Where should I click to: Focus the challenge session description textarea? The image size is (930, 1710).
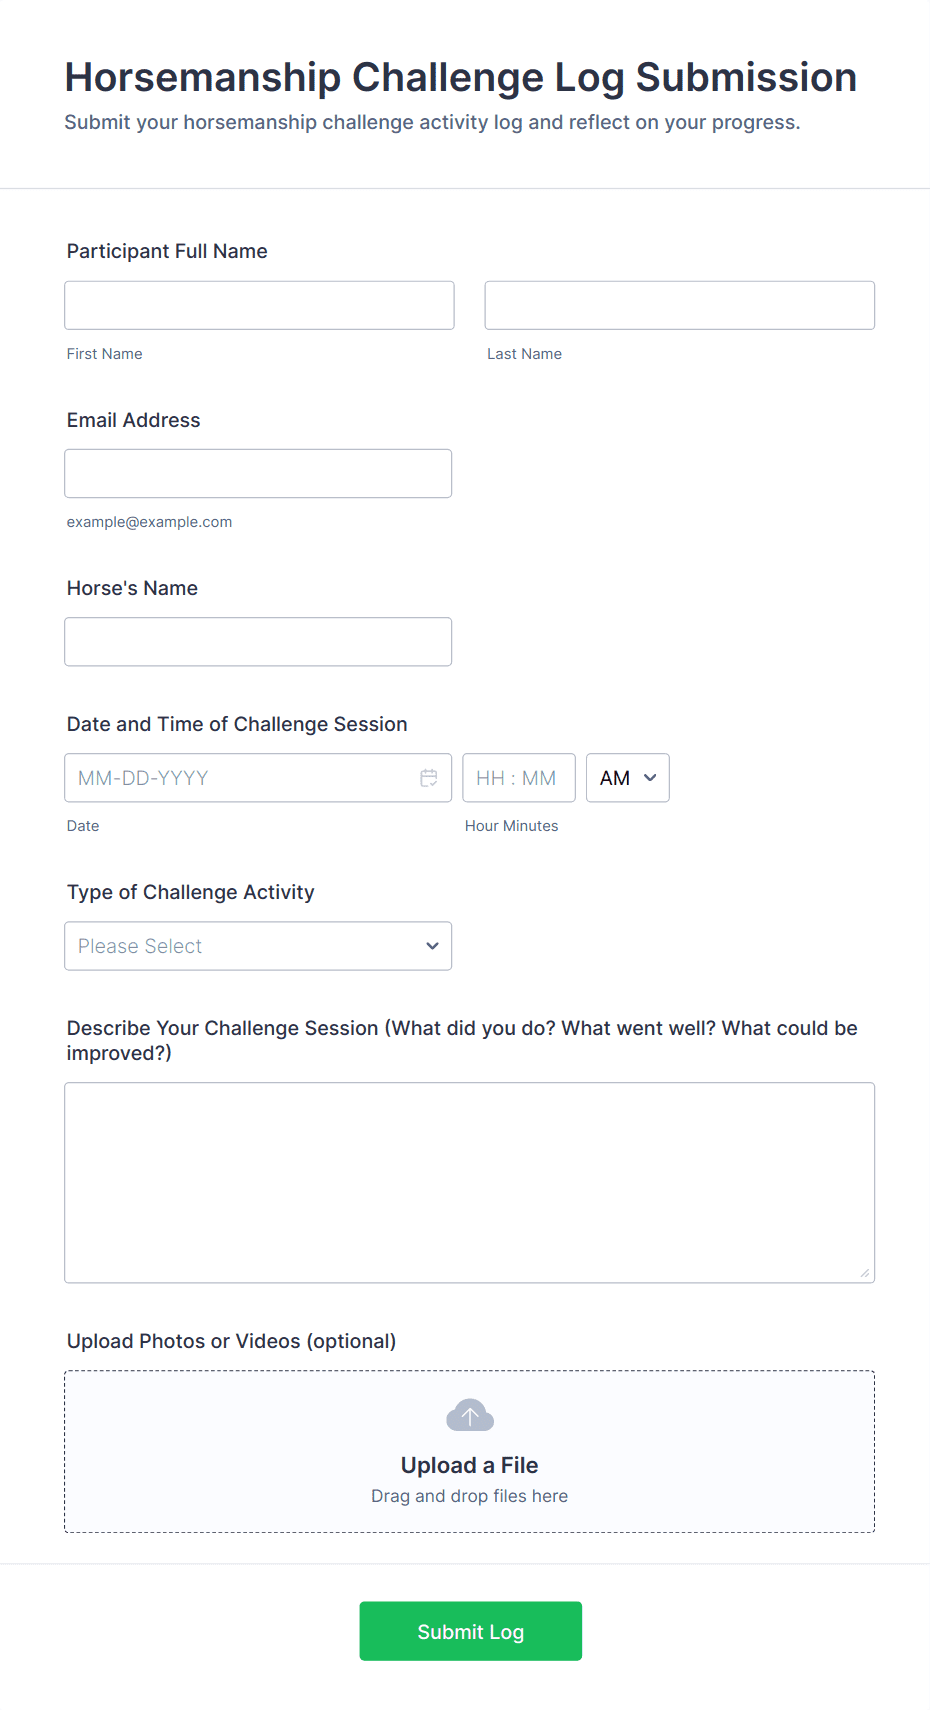pos(469,1182)
